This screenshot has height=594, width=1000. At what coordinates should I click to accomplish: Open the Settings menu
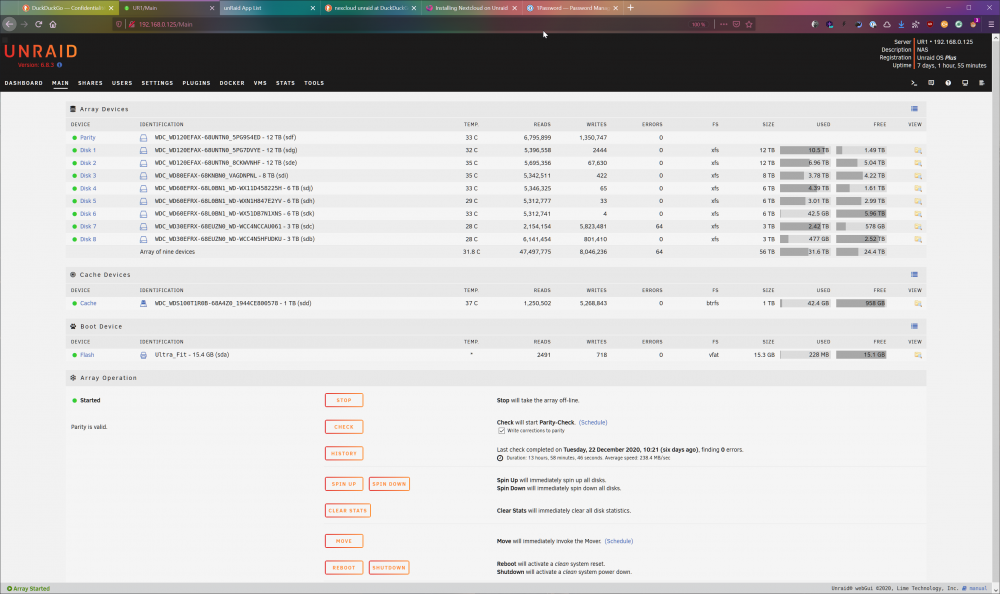pyautogui.click(x=157, y=83)
